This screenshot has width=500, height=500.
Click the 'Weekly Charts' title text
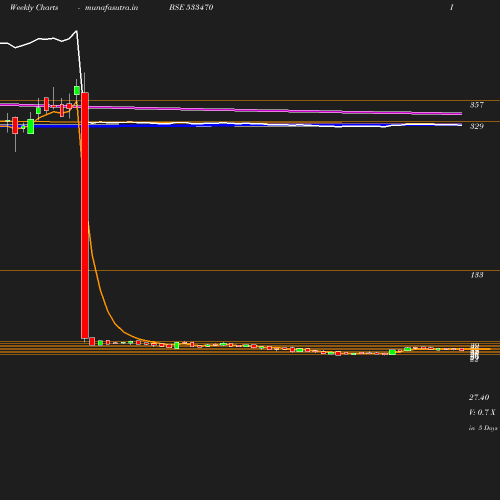pos(34,8)
